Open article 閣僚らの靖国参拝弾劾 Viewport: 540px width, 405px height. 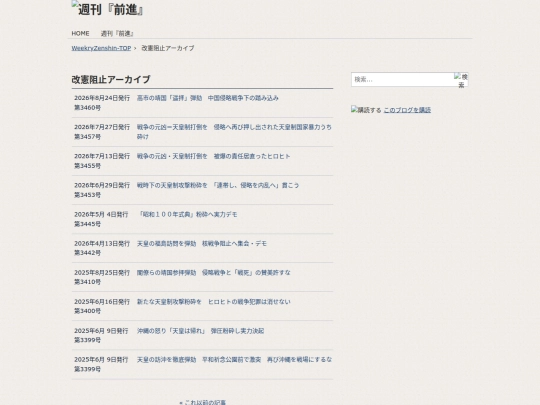(214, 273)
